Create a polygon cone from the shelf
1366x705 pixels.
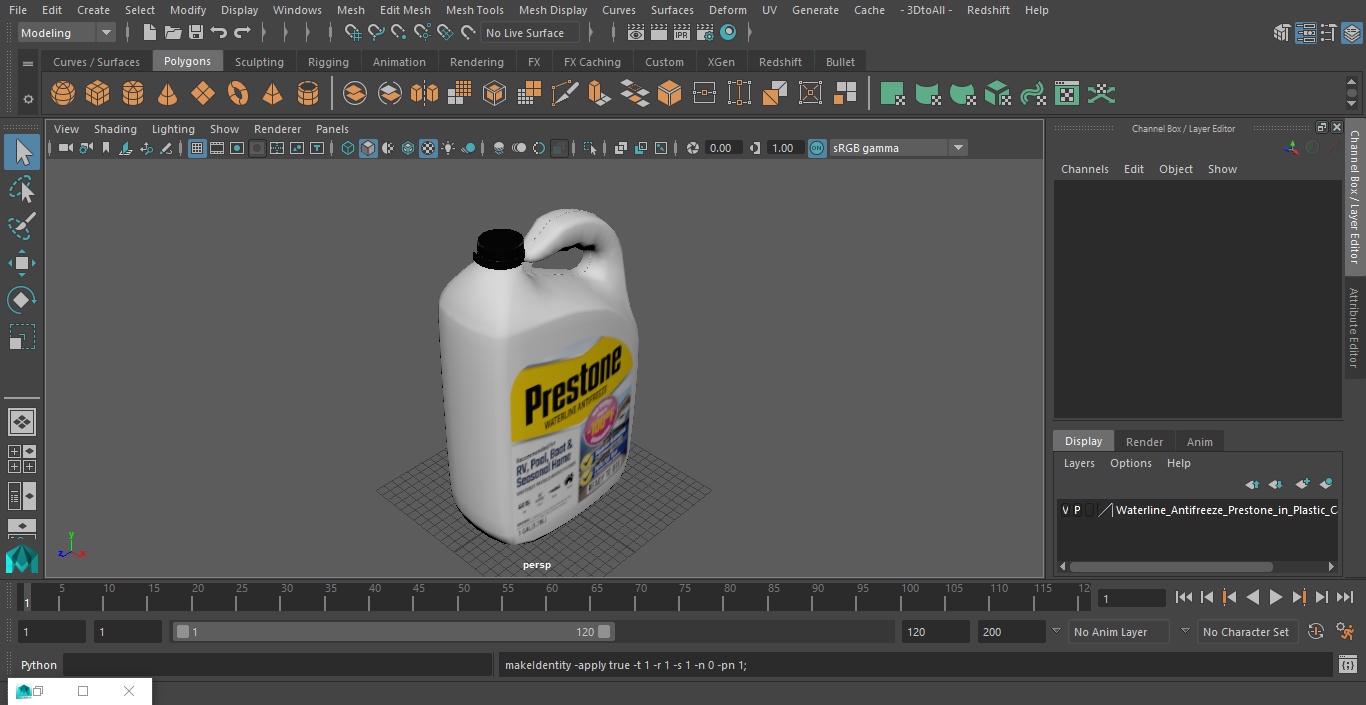pyautogui.click(x=168, y=94)
